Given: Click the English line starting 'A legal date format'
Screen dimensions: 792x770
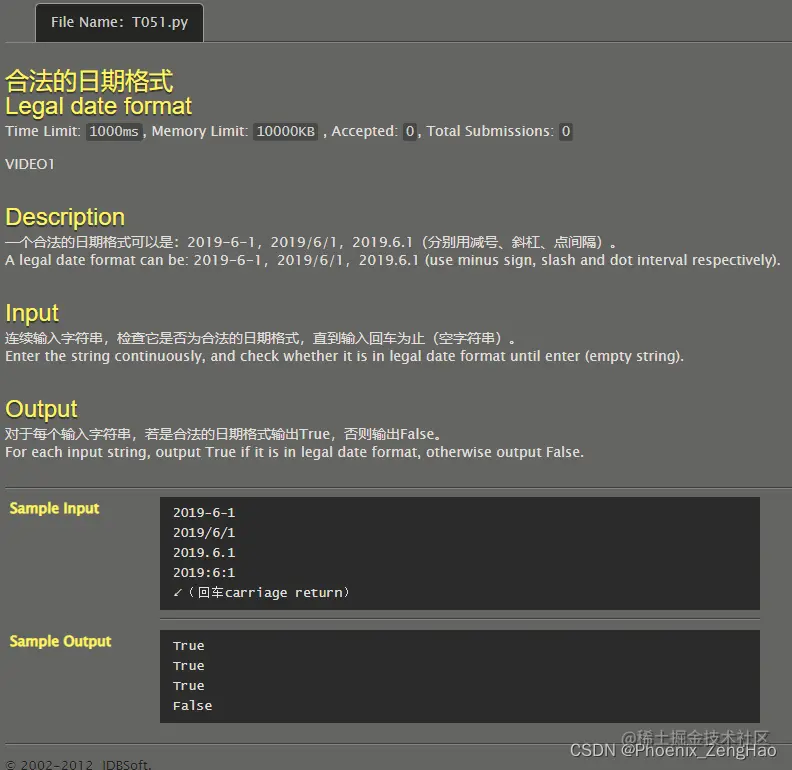Looking at the screenshot, I should (393, 260).
